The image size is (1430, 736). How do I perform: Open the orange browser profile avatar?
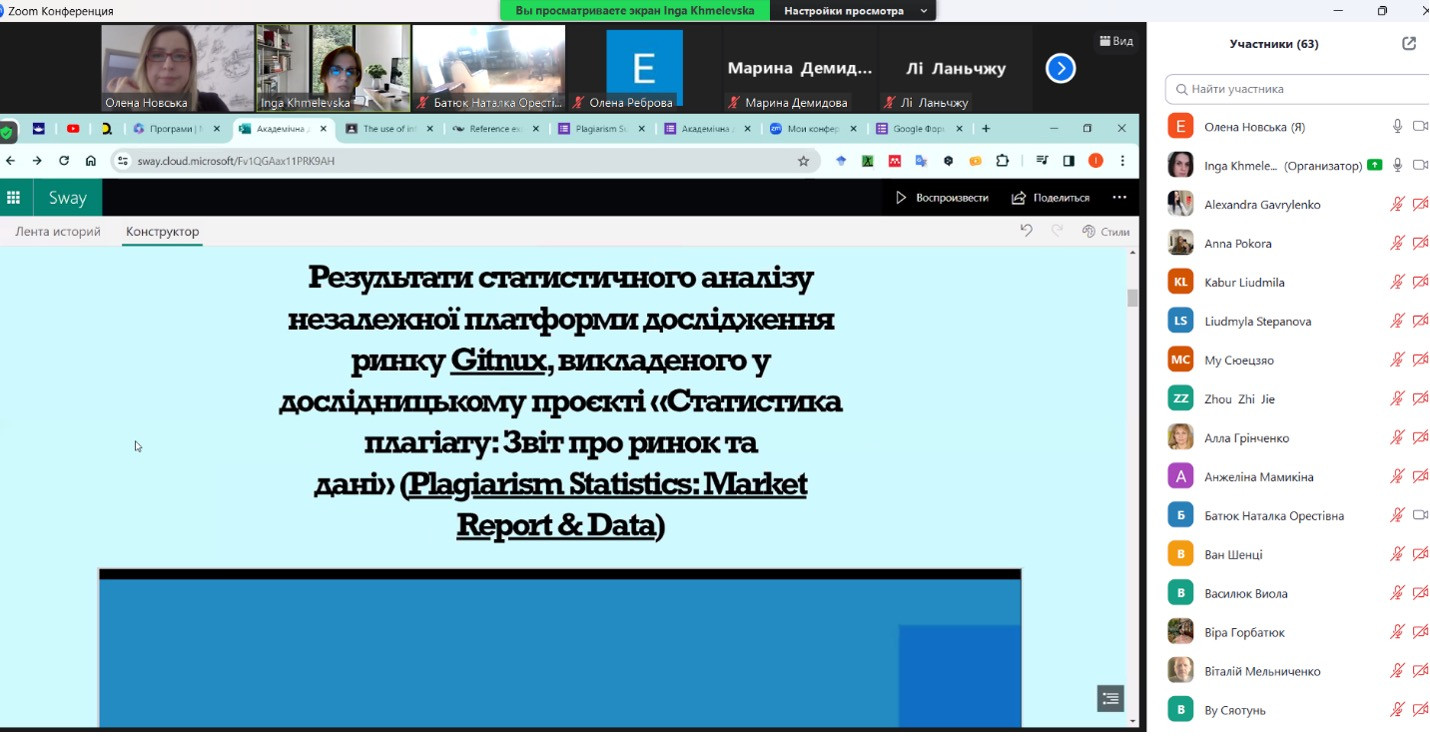click(x=1096, y=161)
